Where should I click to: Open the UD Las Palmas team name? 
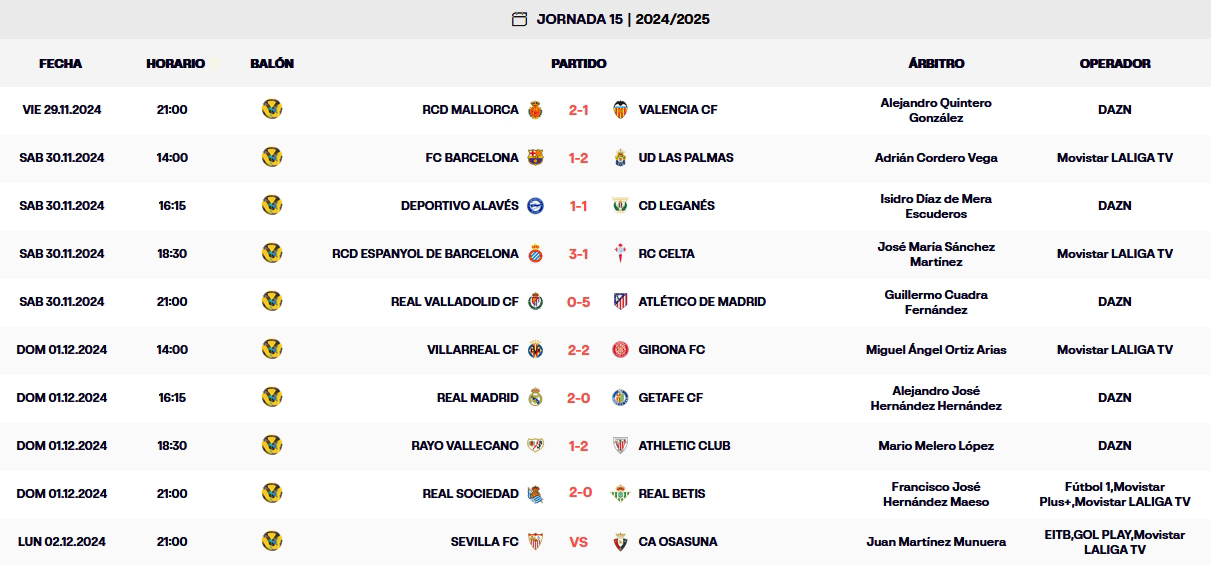coord(686,158)
